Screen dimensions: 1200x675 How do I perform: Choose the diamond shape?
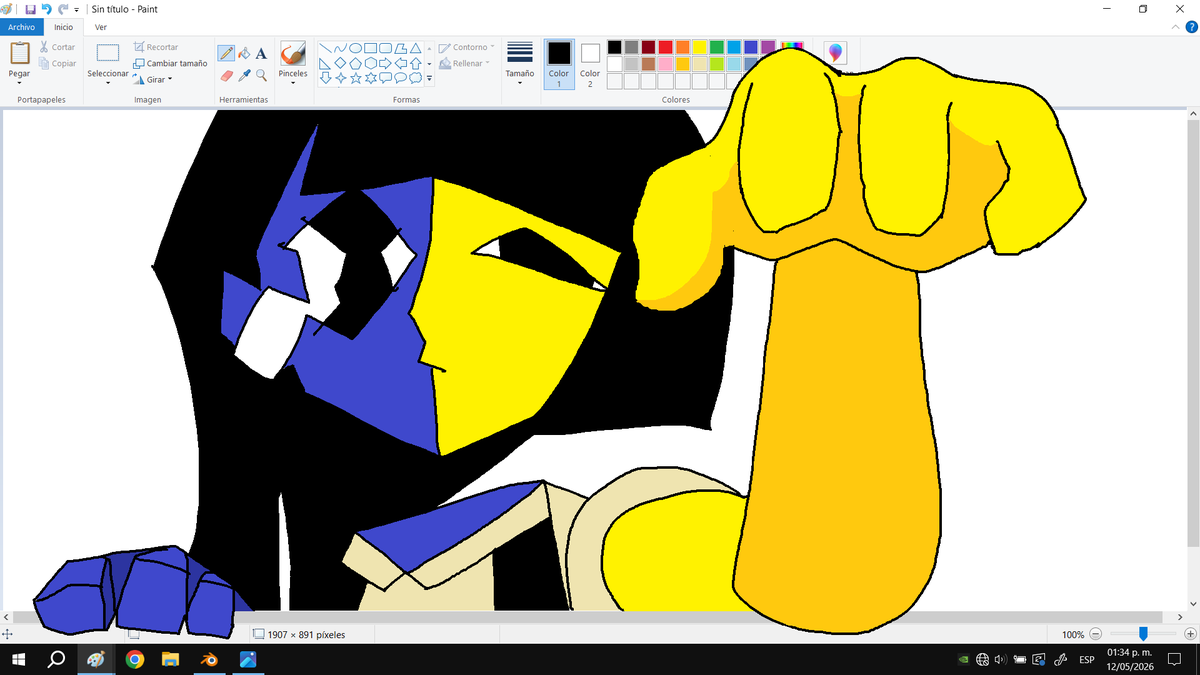click(340, 63)
